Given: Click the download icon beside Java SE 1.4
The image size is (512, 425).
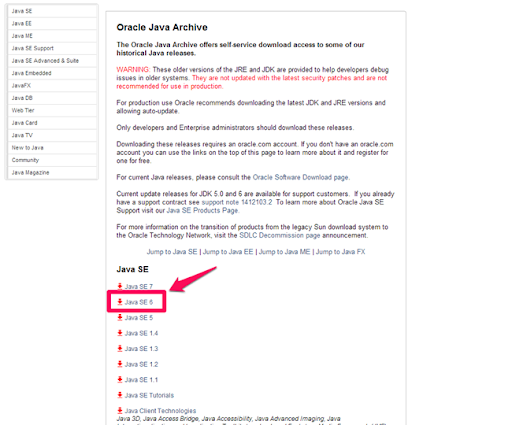Looking at the screenshot, I should click(120, 333).
